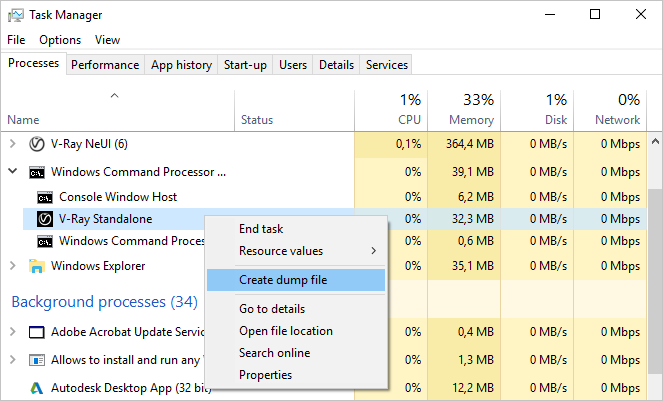Click the 32,3 MB memory value
Viewport: 663px width, 401px height.
click(x=473, y=219)
